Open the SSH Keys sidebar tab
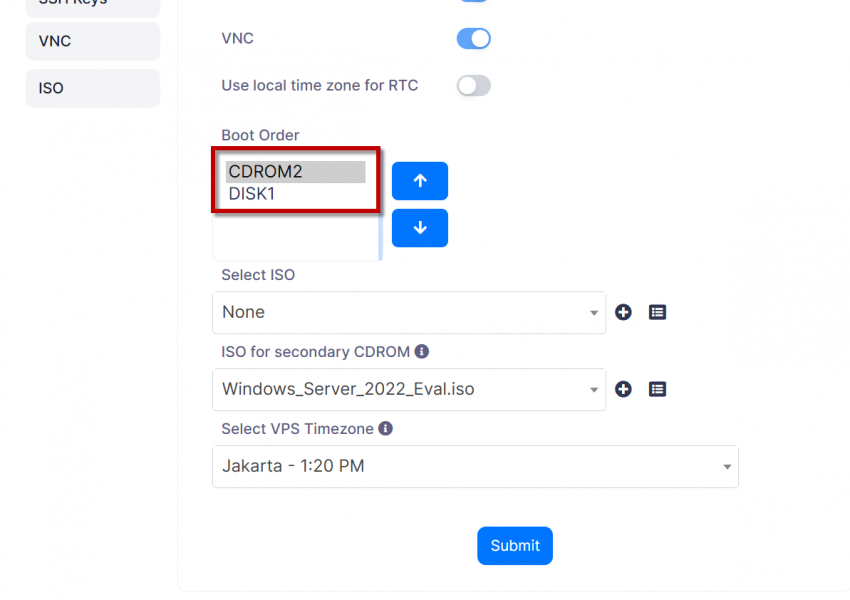 (x=92, y=4)
